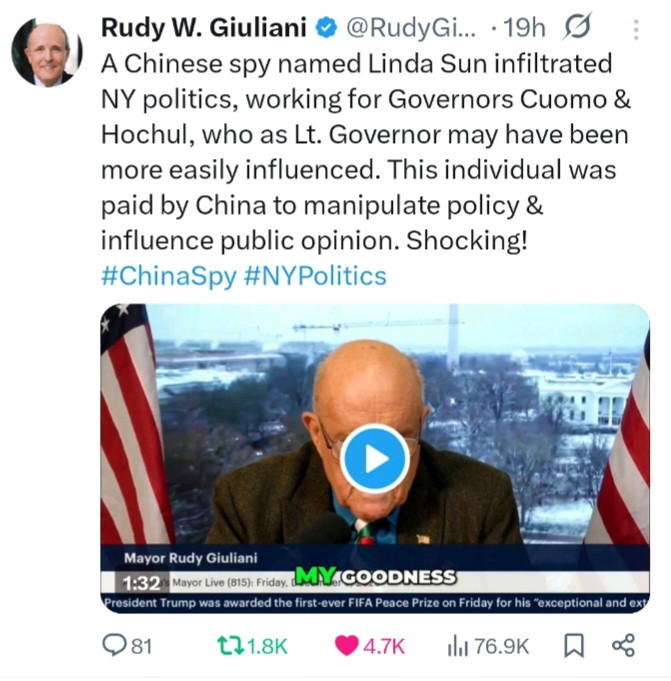Open the view analytics bar-chart icon
Viewport: 671px width, 681px height.
click(x=458, y=645)
